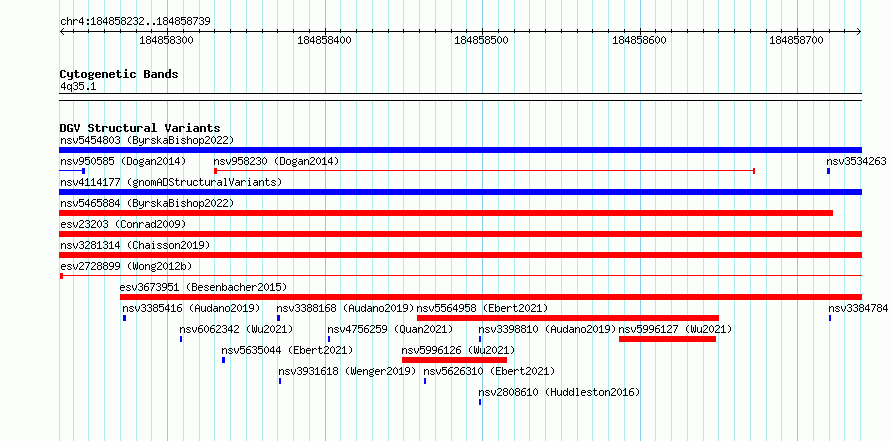The image size is (890, 441).
Task: Select the blue nsv5626310 marker
Action: 425,381
